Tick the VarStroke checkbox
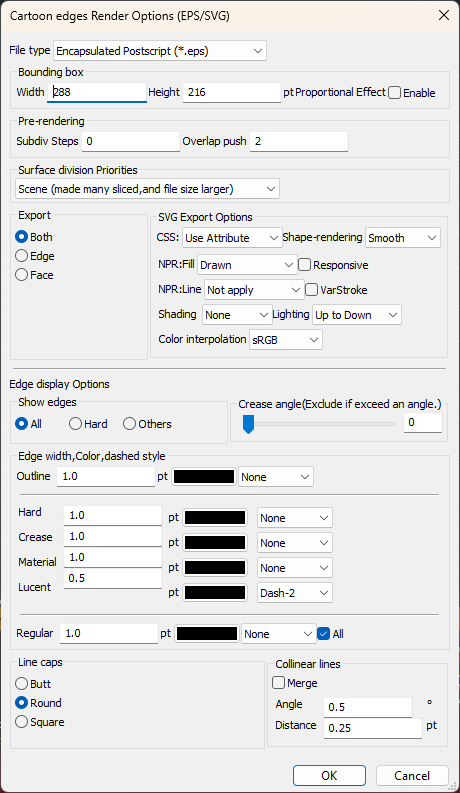The image size is (460, 793). [x=311, y=290]
